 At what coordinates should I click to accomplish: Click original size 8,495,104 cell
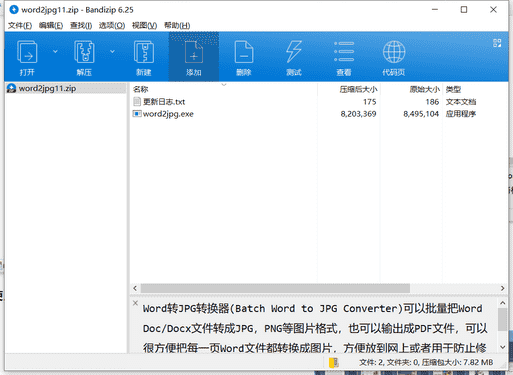click(x=421, y=114)
